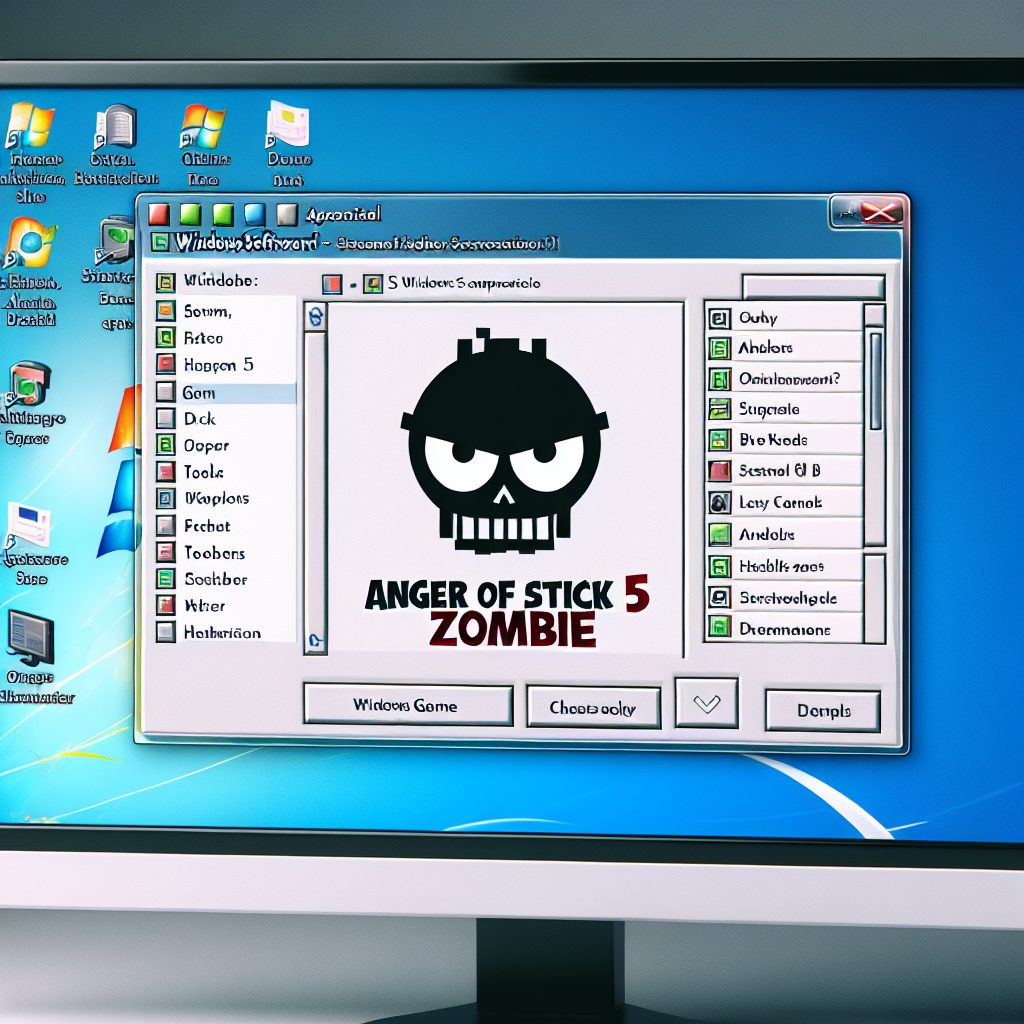Click the red icon before 'S Wildoors' path

(x=332, y=284)
